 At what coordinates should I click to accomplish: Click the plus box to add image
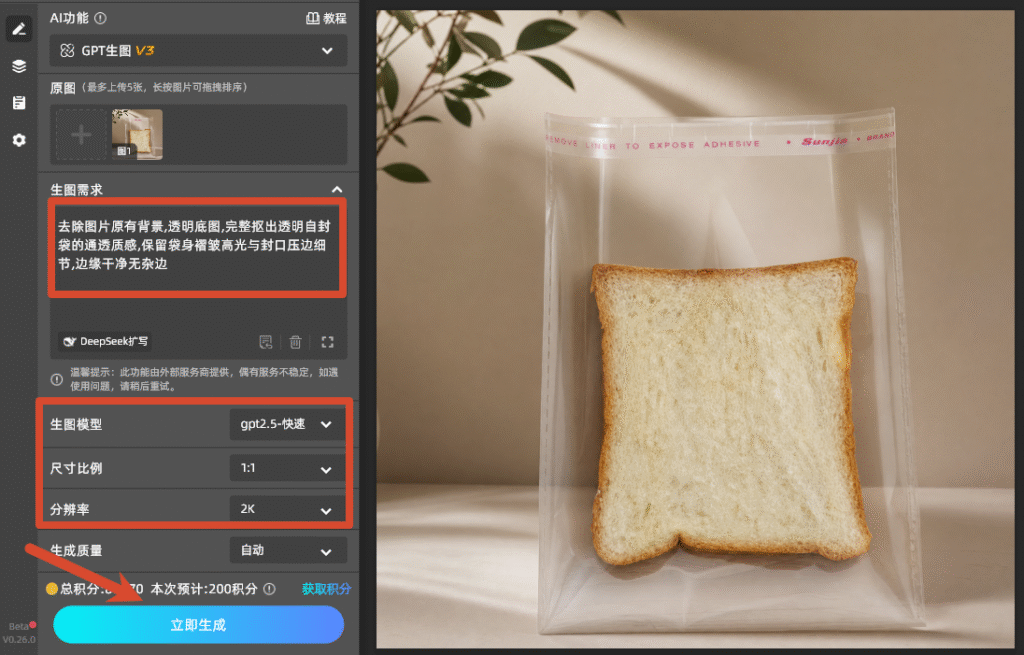click(x=81, y=135)
